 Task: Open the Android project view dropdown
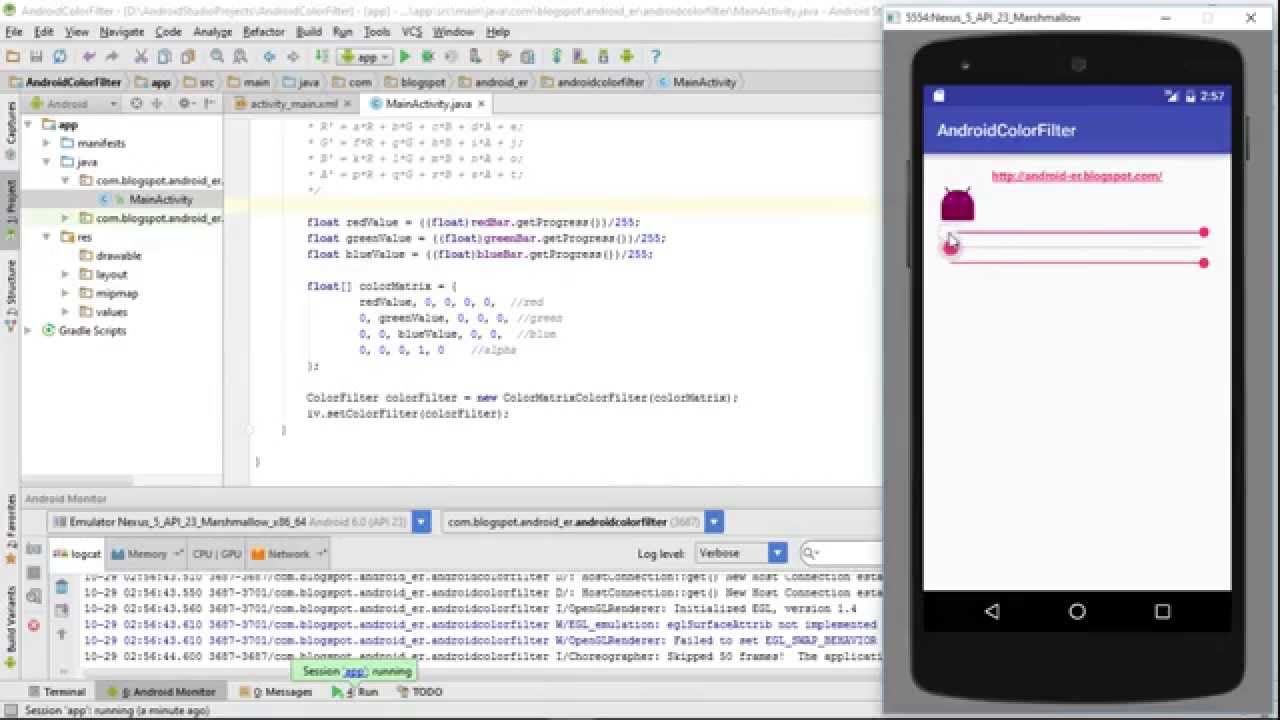click(74, 103)
